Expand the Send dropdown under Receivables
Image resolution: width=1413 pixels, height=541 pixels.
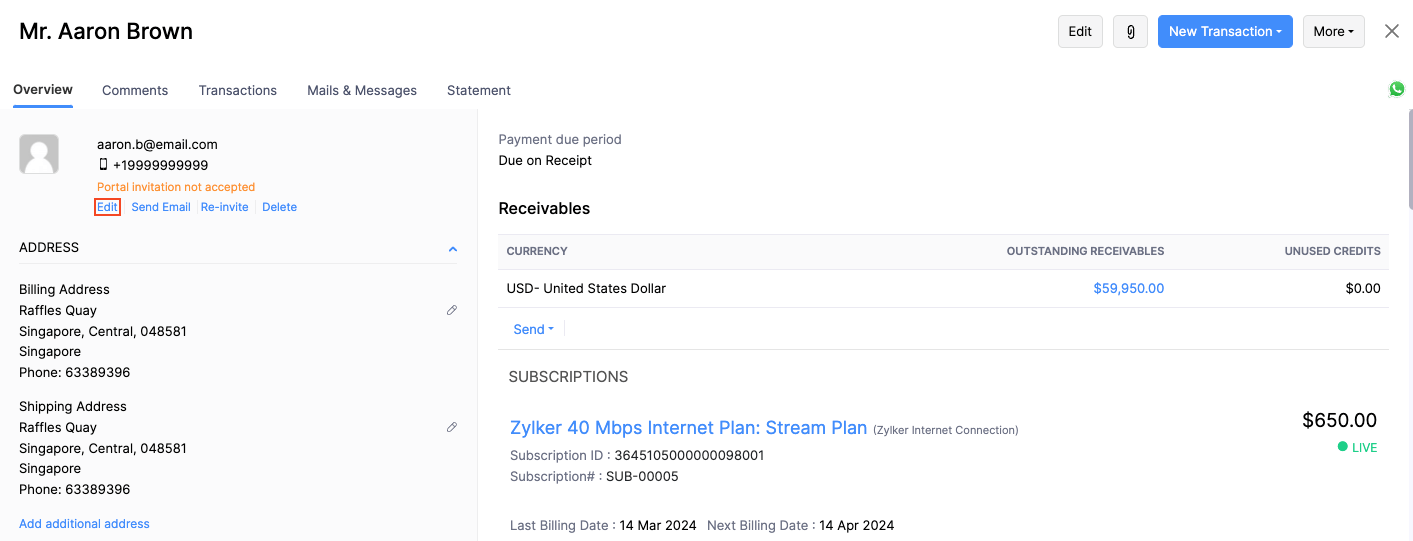[533, 329]
